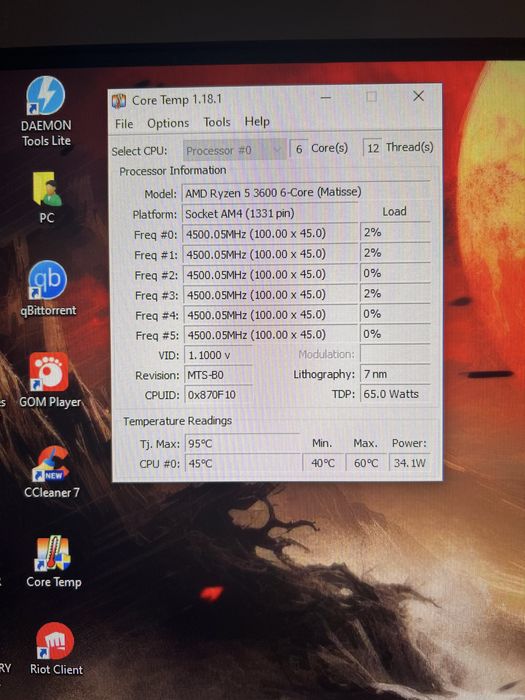Click the Revision value MTS-B0
Image resolution: width=525 pixels, height=700 pixels.
(218, 375)
